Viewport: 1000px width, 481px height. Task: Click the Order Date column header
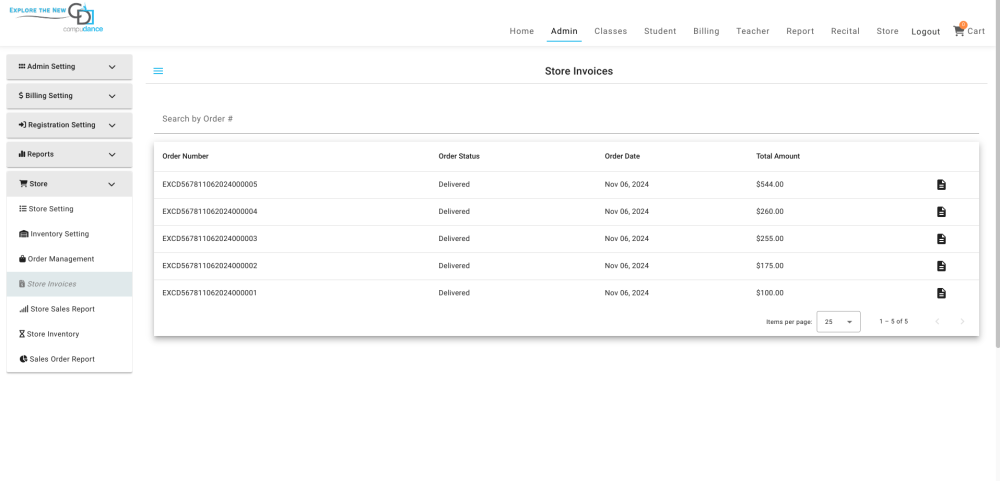[622, 156]
